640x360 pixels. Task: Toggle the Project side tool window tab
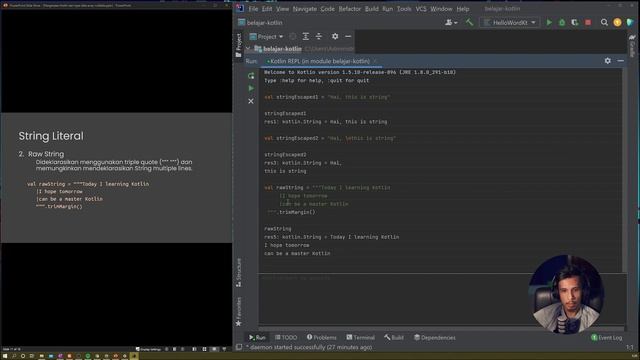[x=239, y=45]
